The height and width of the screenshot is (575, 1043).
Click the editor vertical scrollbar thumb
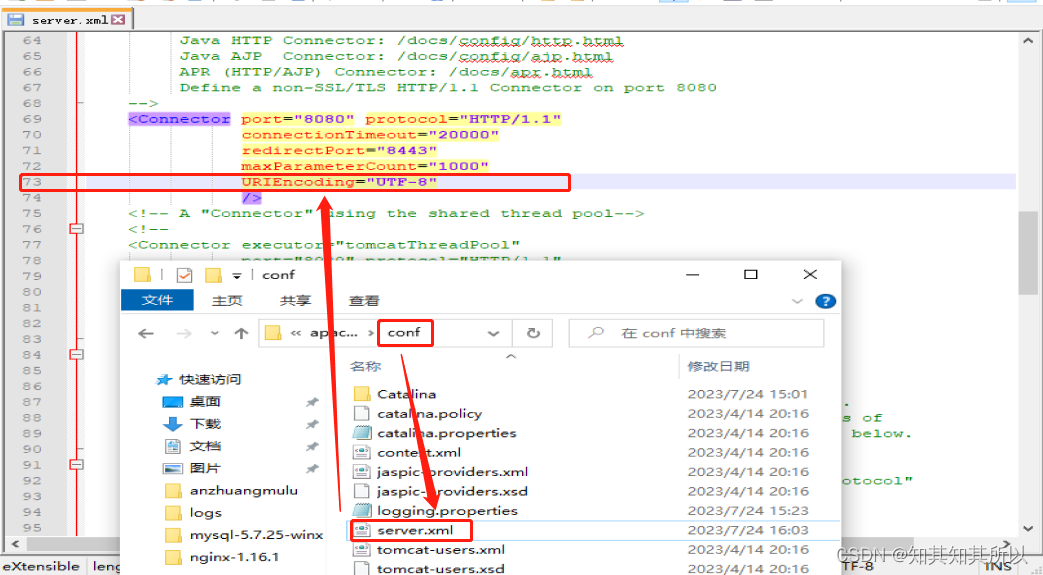pos(1028,253)
